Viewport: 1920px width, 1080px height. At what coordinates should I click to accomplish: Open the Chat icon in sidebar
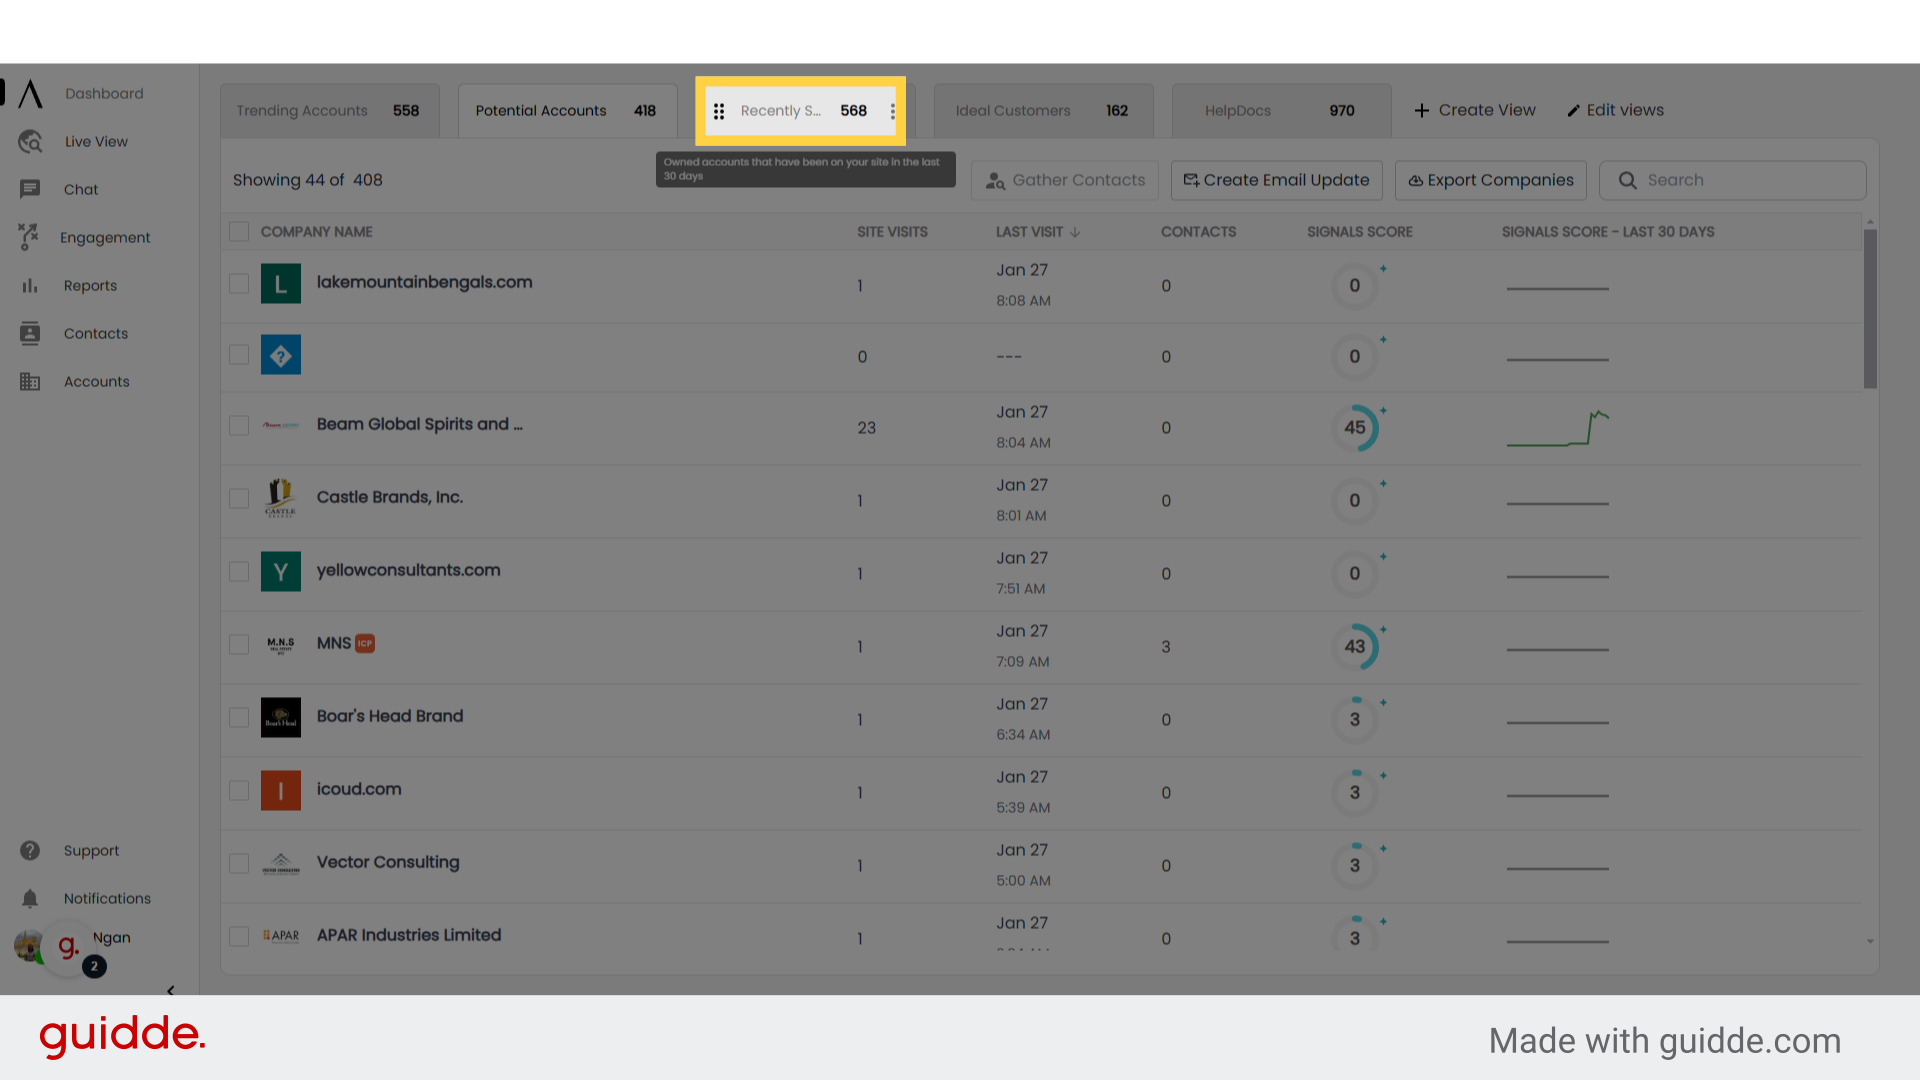30,189
